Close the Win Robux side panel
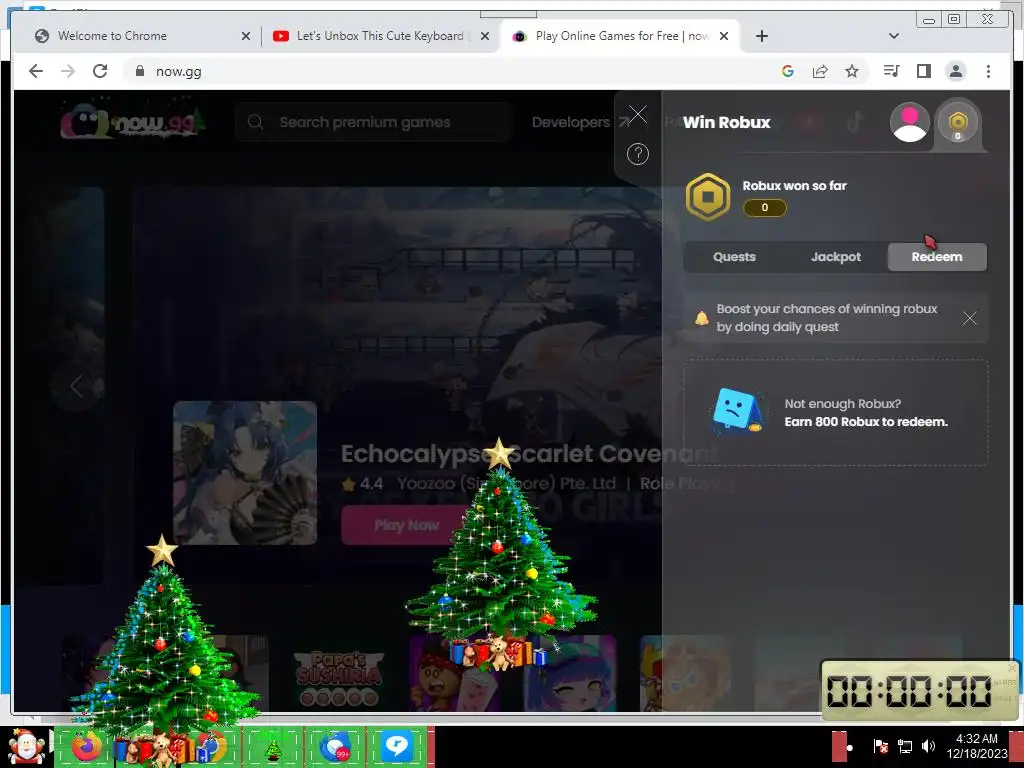 [x=637, y=115]
